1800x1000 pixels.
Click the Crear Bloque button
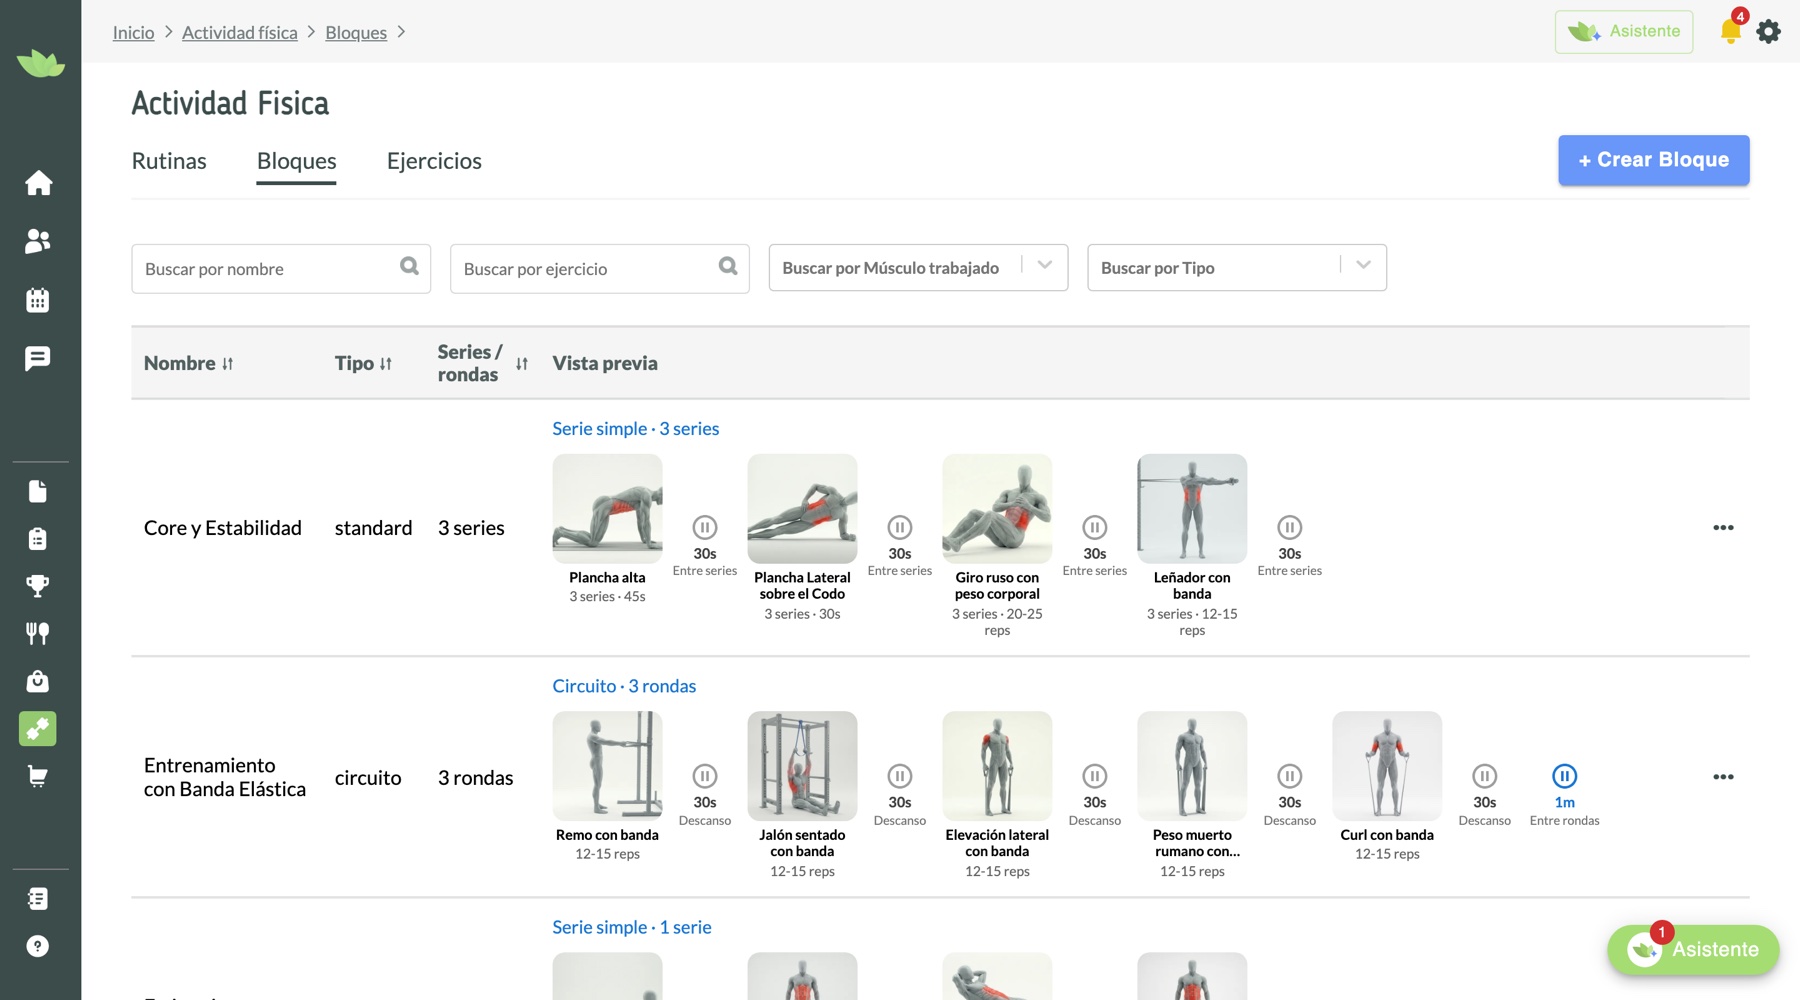1654,160
